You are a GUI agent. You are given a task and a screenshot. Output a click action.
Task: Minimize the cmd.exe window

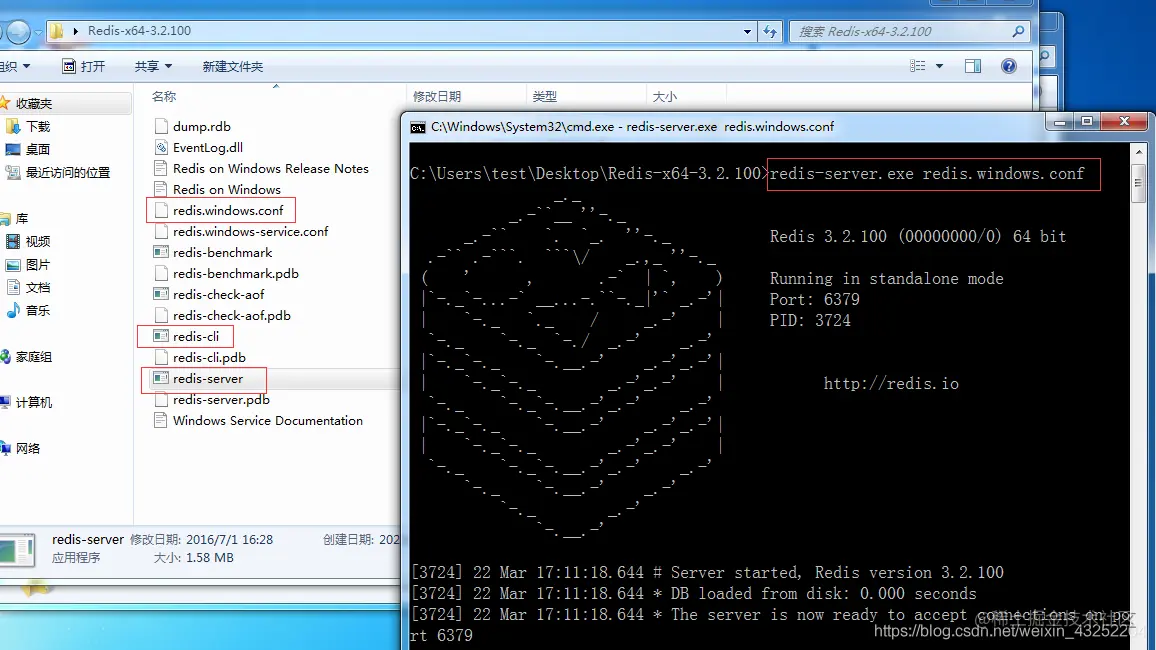[1059, 122]
